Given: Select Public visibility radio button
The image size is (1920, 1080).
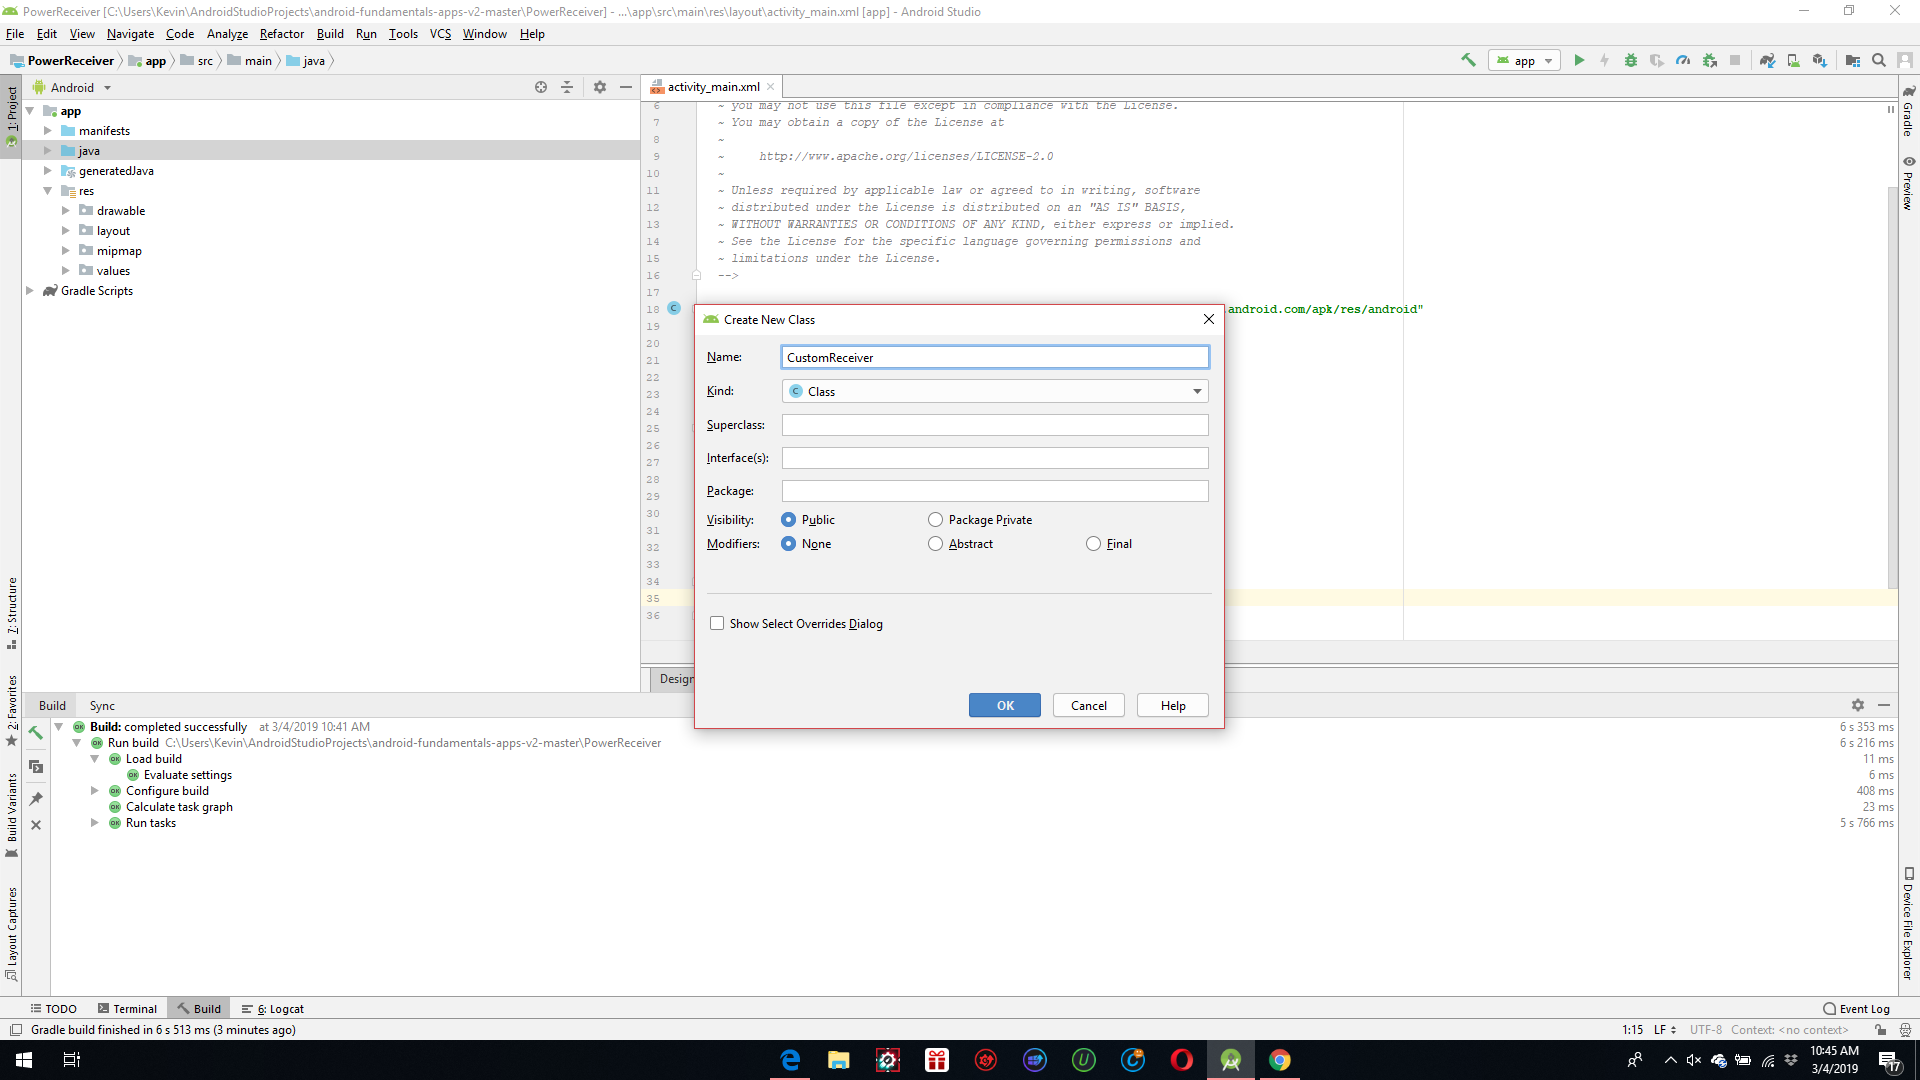Looking at the screenshot, I should coord(789,519).
